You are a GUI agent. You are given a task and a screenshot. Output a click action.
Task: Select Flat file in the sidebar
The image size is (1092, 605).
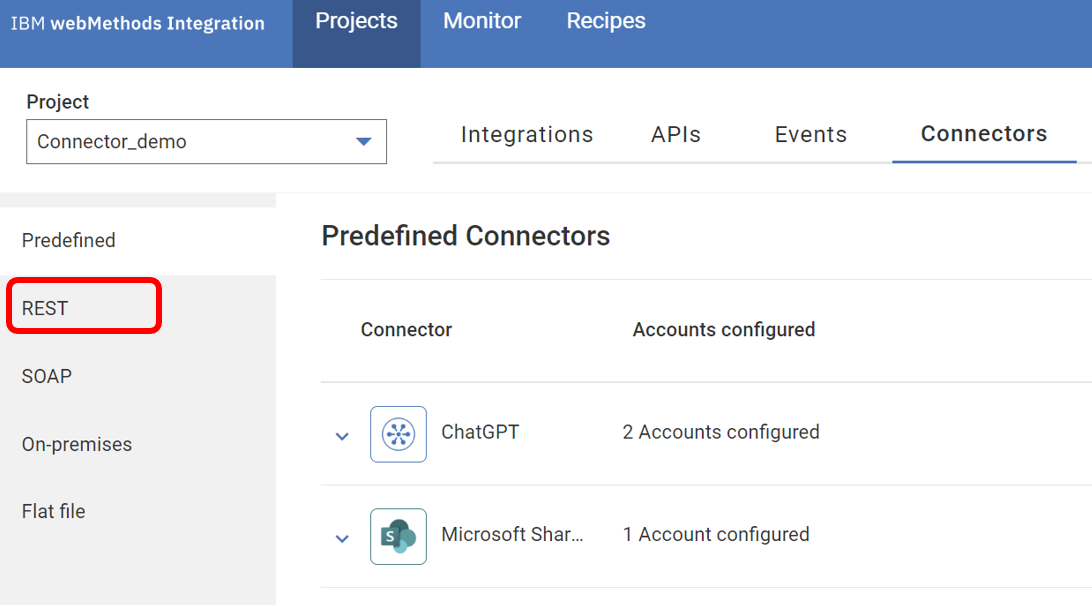[54, 511]
